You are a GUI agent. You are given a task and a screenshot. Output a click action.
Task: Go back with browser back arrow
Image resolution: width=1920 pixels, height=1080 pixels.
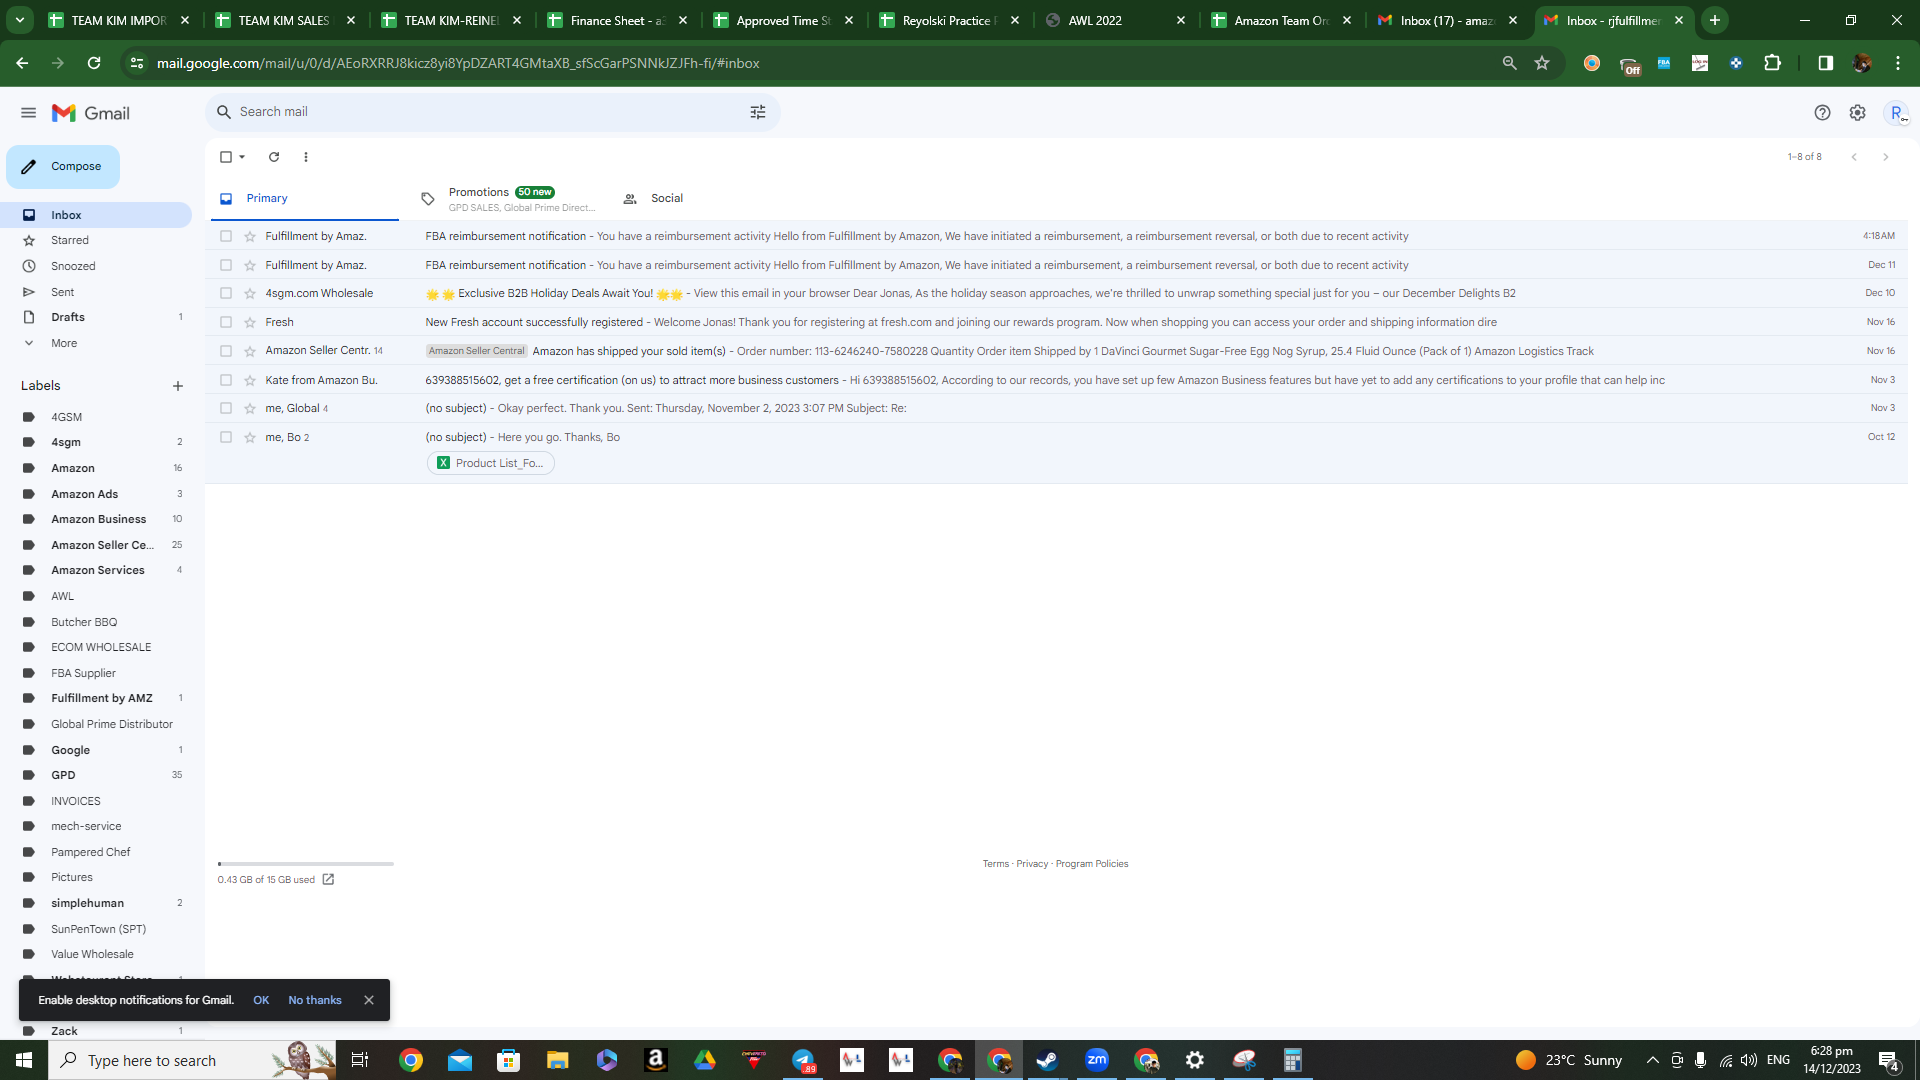point(22,63)
